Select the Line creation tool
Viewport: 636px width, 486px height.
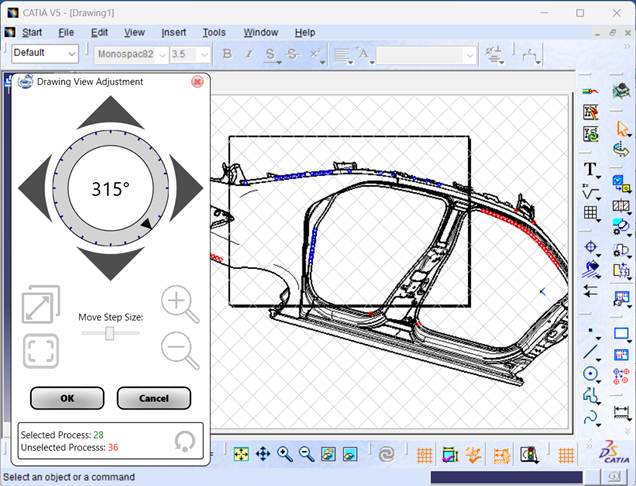click(591, 352)
